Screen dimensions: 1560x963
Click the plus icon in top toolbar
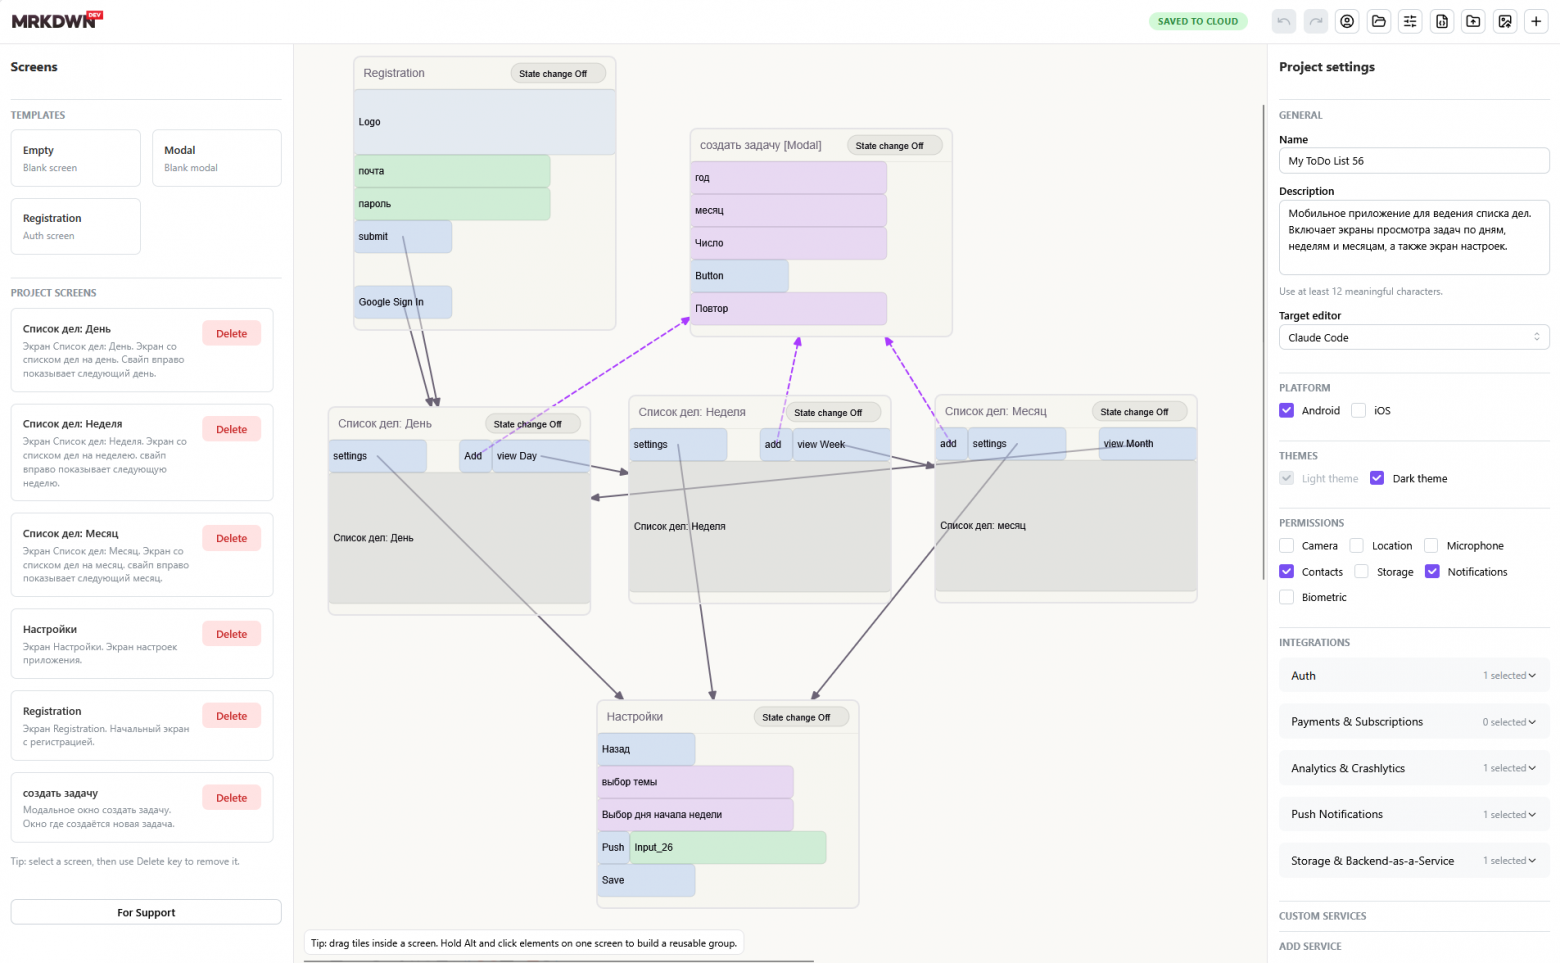[x=1536, y=21]
